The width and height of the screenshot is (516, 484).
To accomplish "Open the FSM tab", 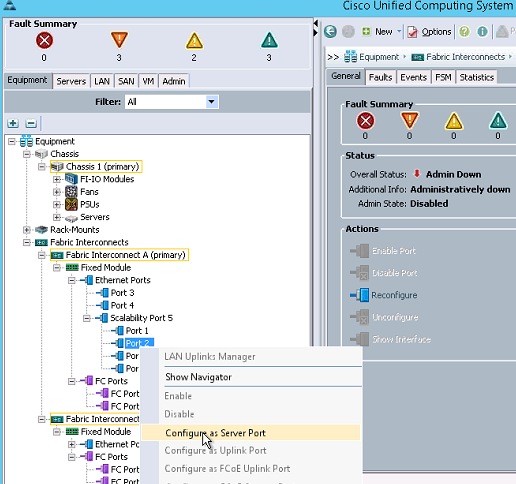I will (x=443, y=77).
